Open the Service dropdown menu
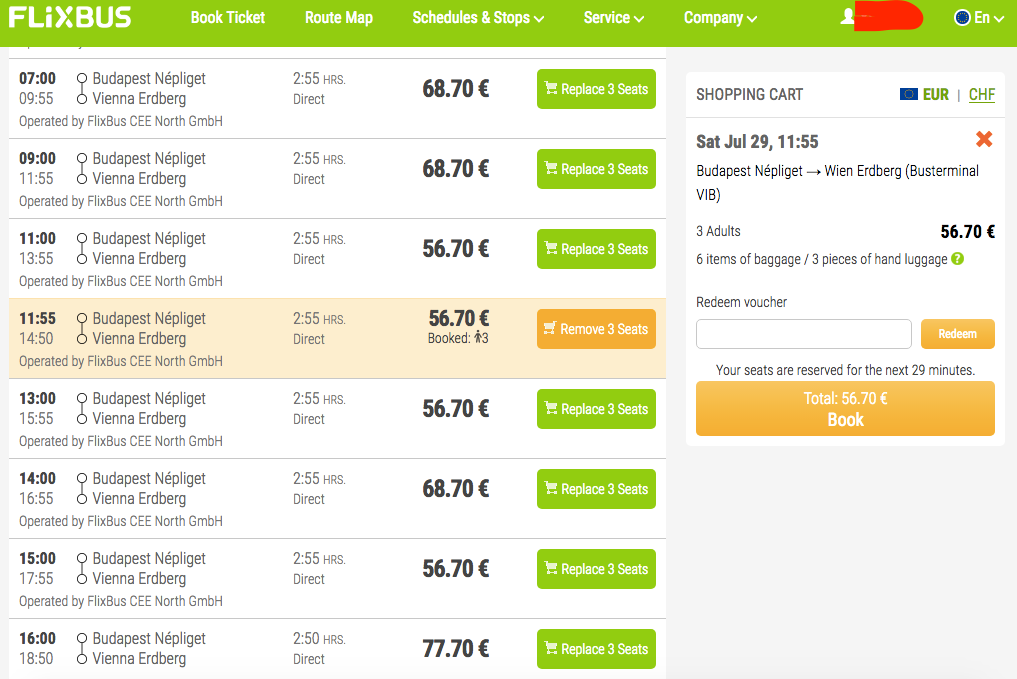1017x679 pixels. click(614, 18)
